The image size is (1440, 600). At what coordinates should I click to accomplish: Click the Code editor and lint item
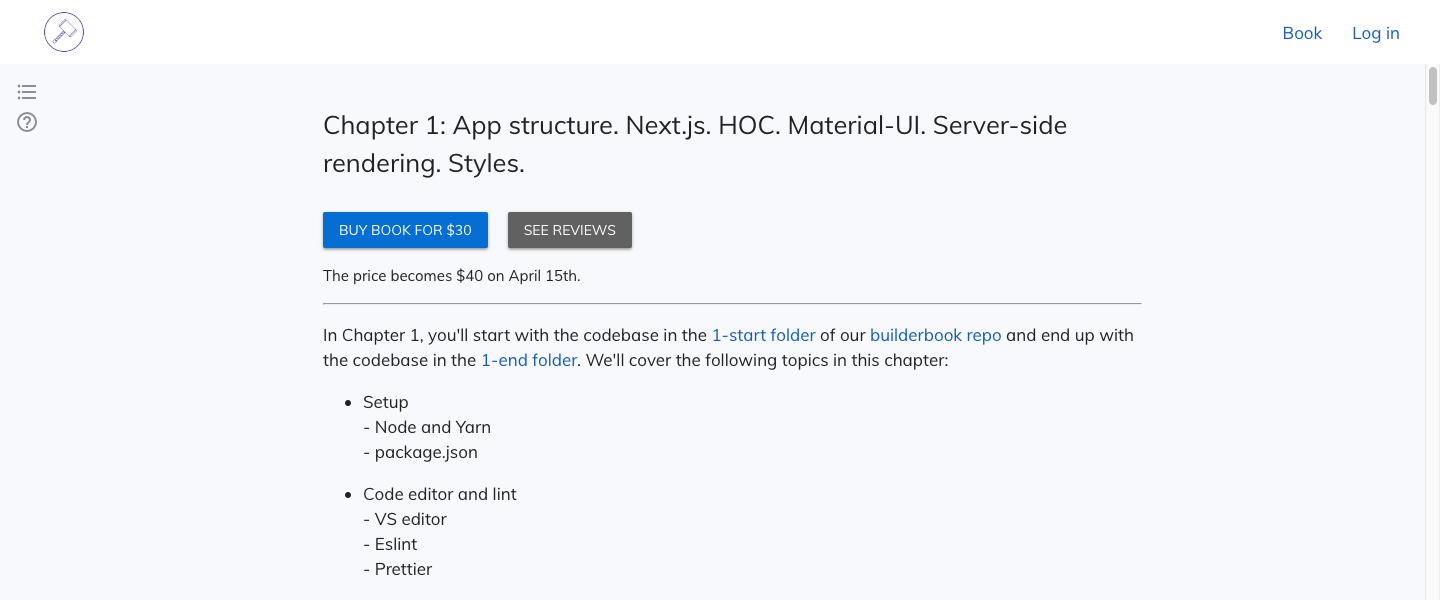(440, 494)
